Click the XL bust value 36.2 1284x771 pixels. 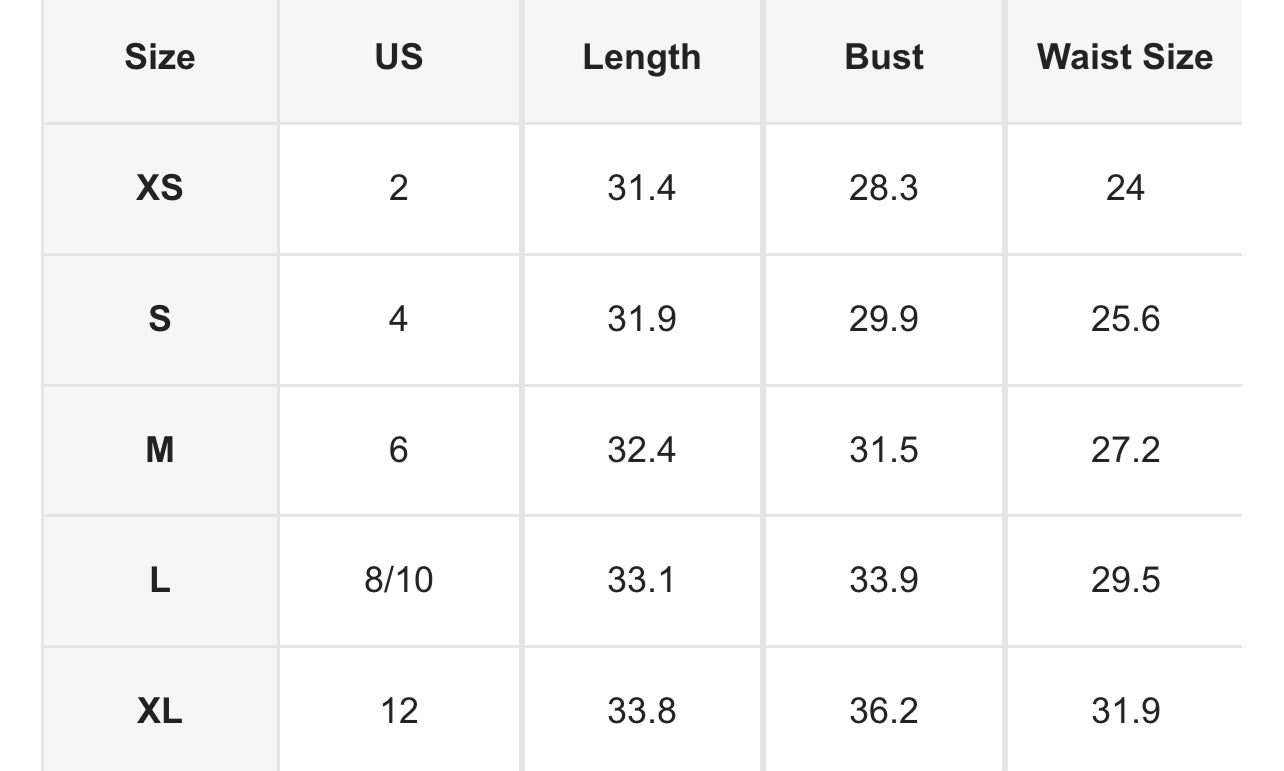(884, 711)
